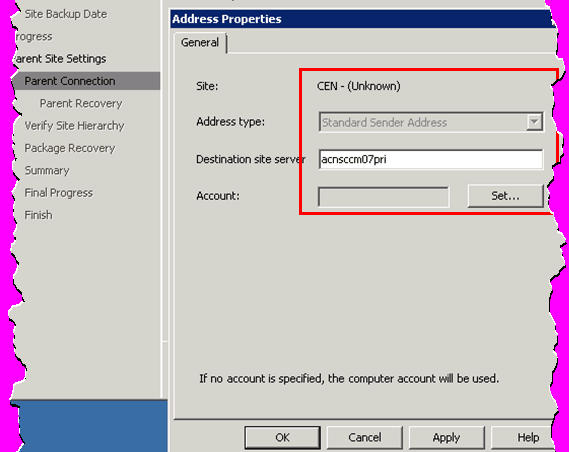
Task: Select Package Recovery step
Action: [70, 148]
